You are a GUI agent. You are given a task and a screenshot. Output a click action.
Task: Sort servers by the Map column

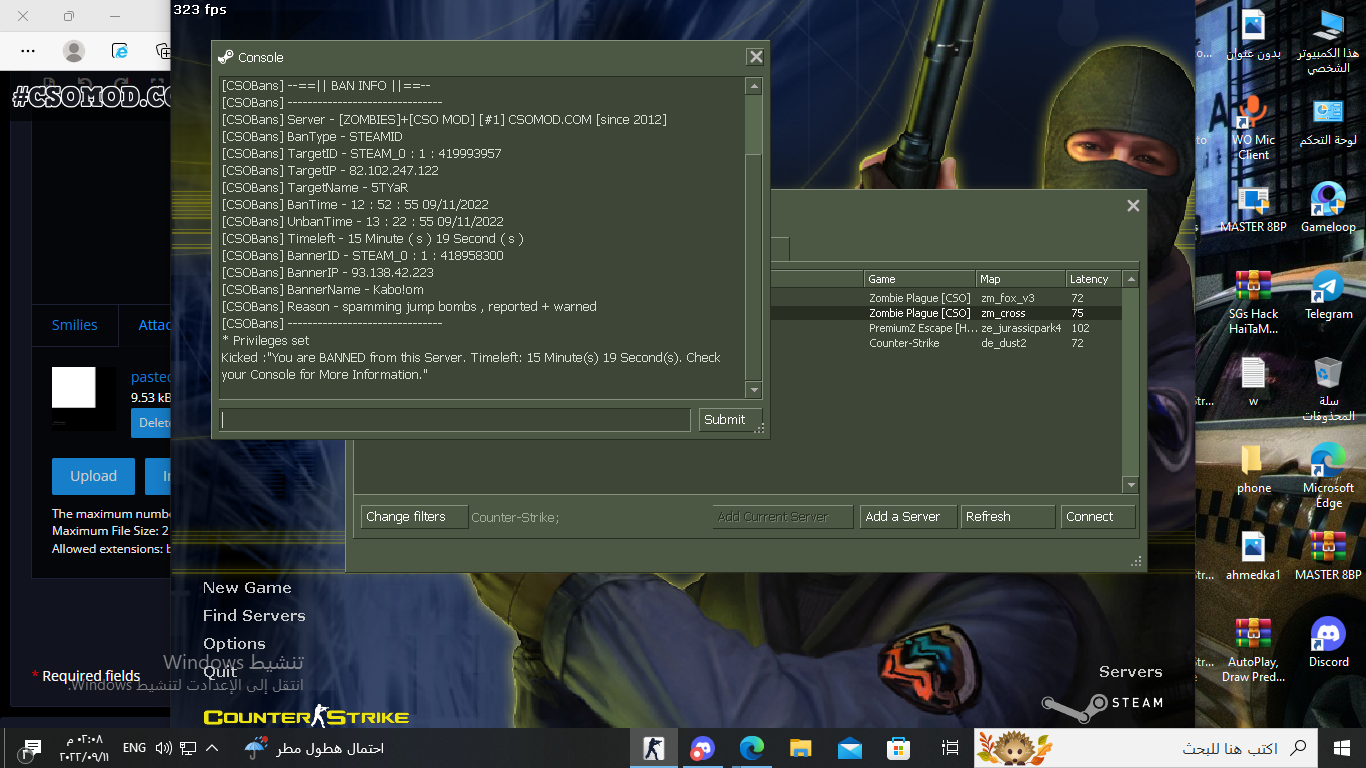(x=1020, y=279)
